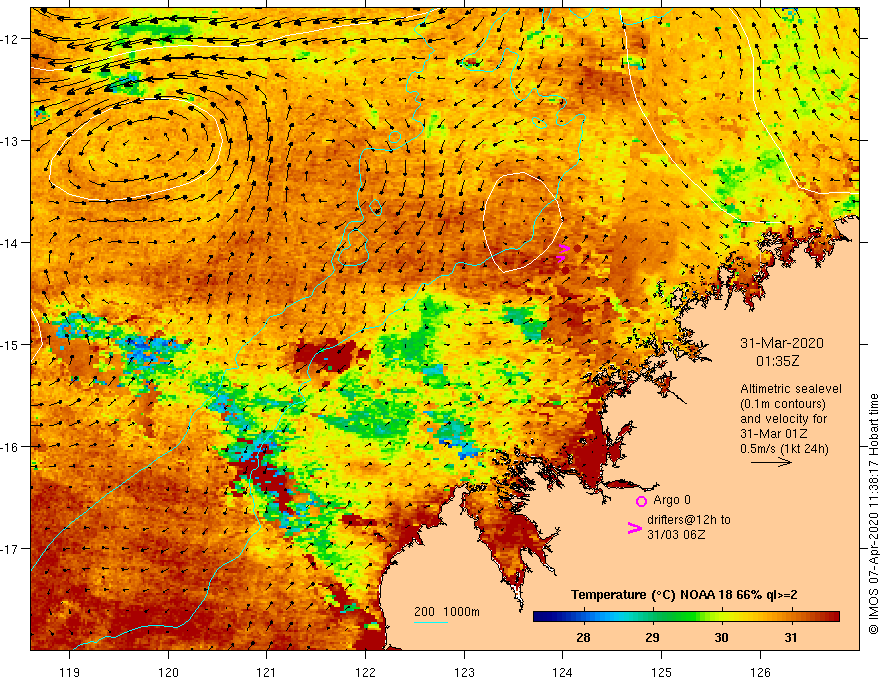The image size is (880, 680).
Task: Click colorbar tick label 29
Action: tap(652, 637)
